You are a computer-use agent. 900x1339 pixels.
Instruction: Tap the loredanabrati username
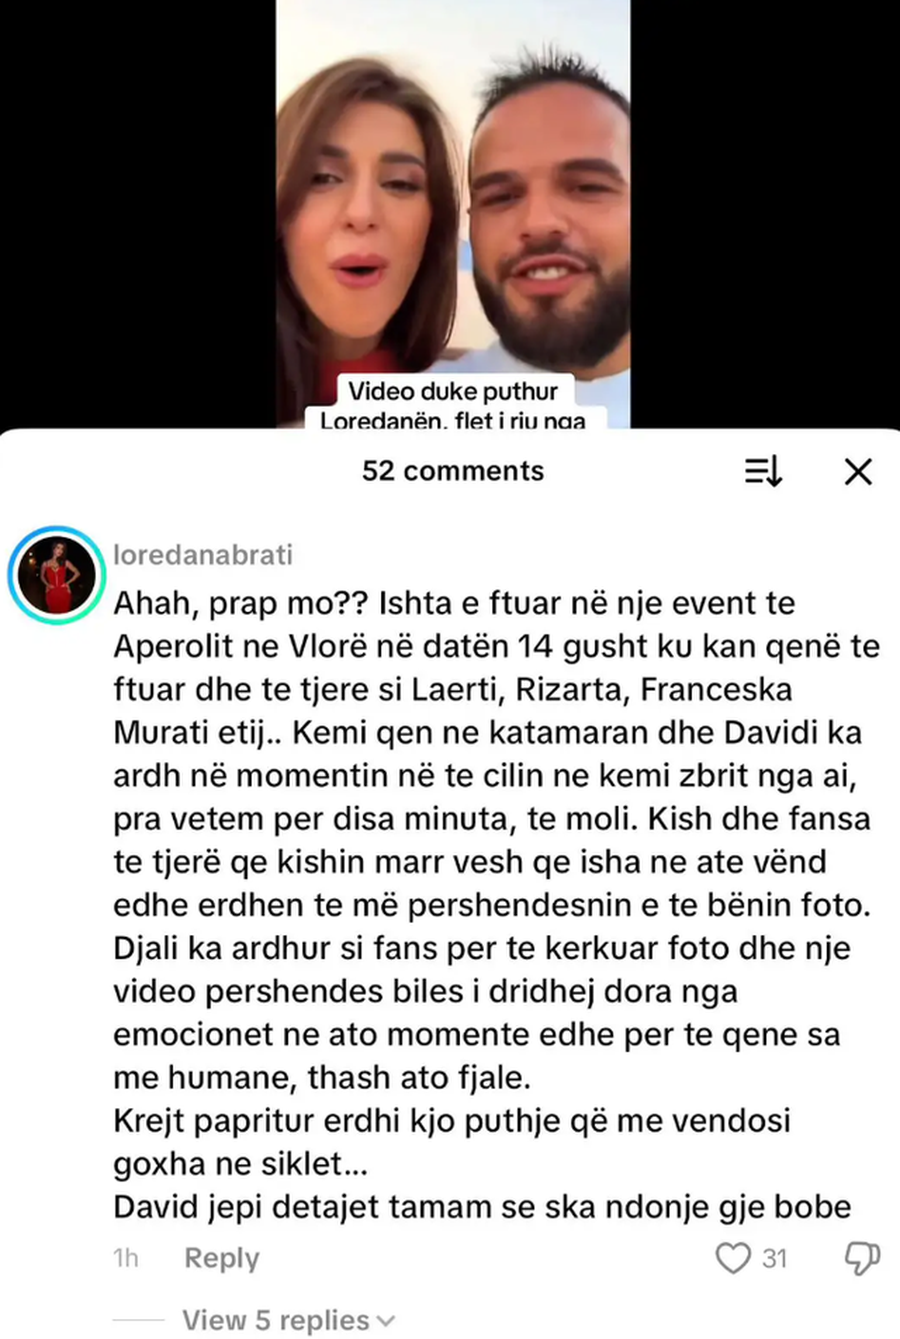coord(203,555)
